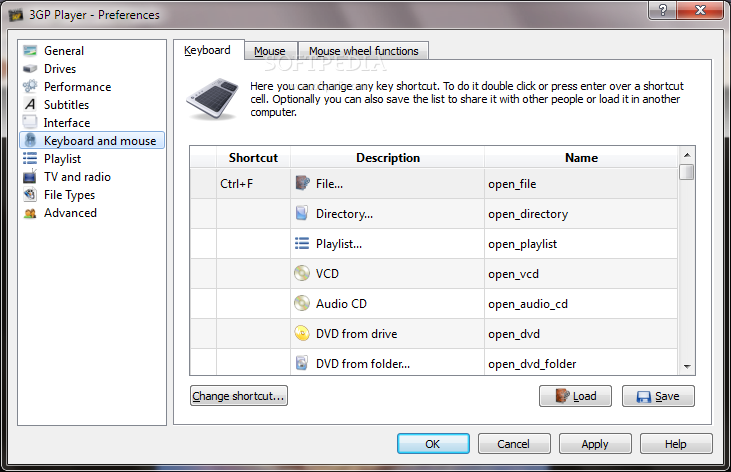Image resolution: width=731 pixels, height=472 pixels.
Task: Click the File Types icon
Action: tap(30, 194)
